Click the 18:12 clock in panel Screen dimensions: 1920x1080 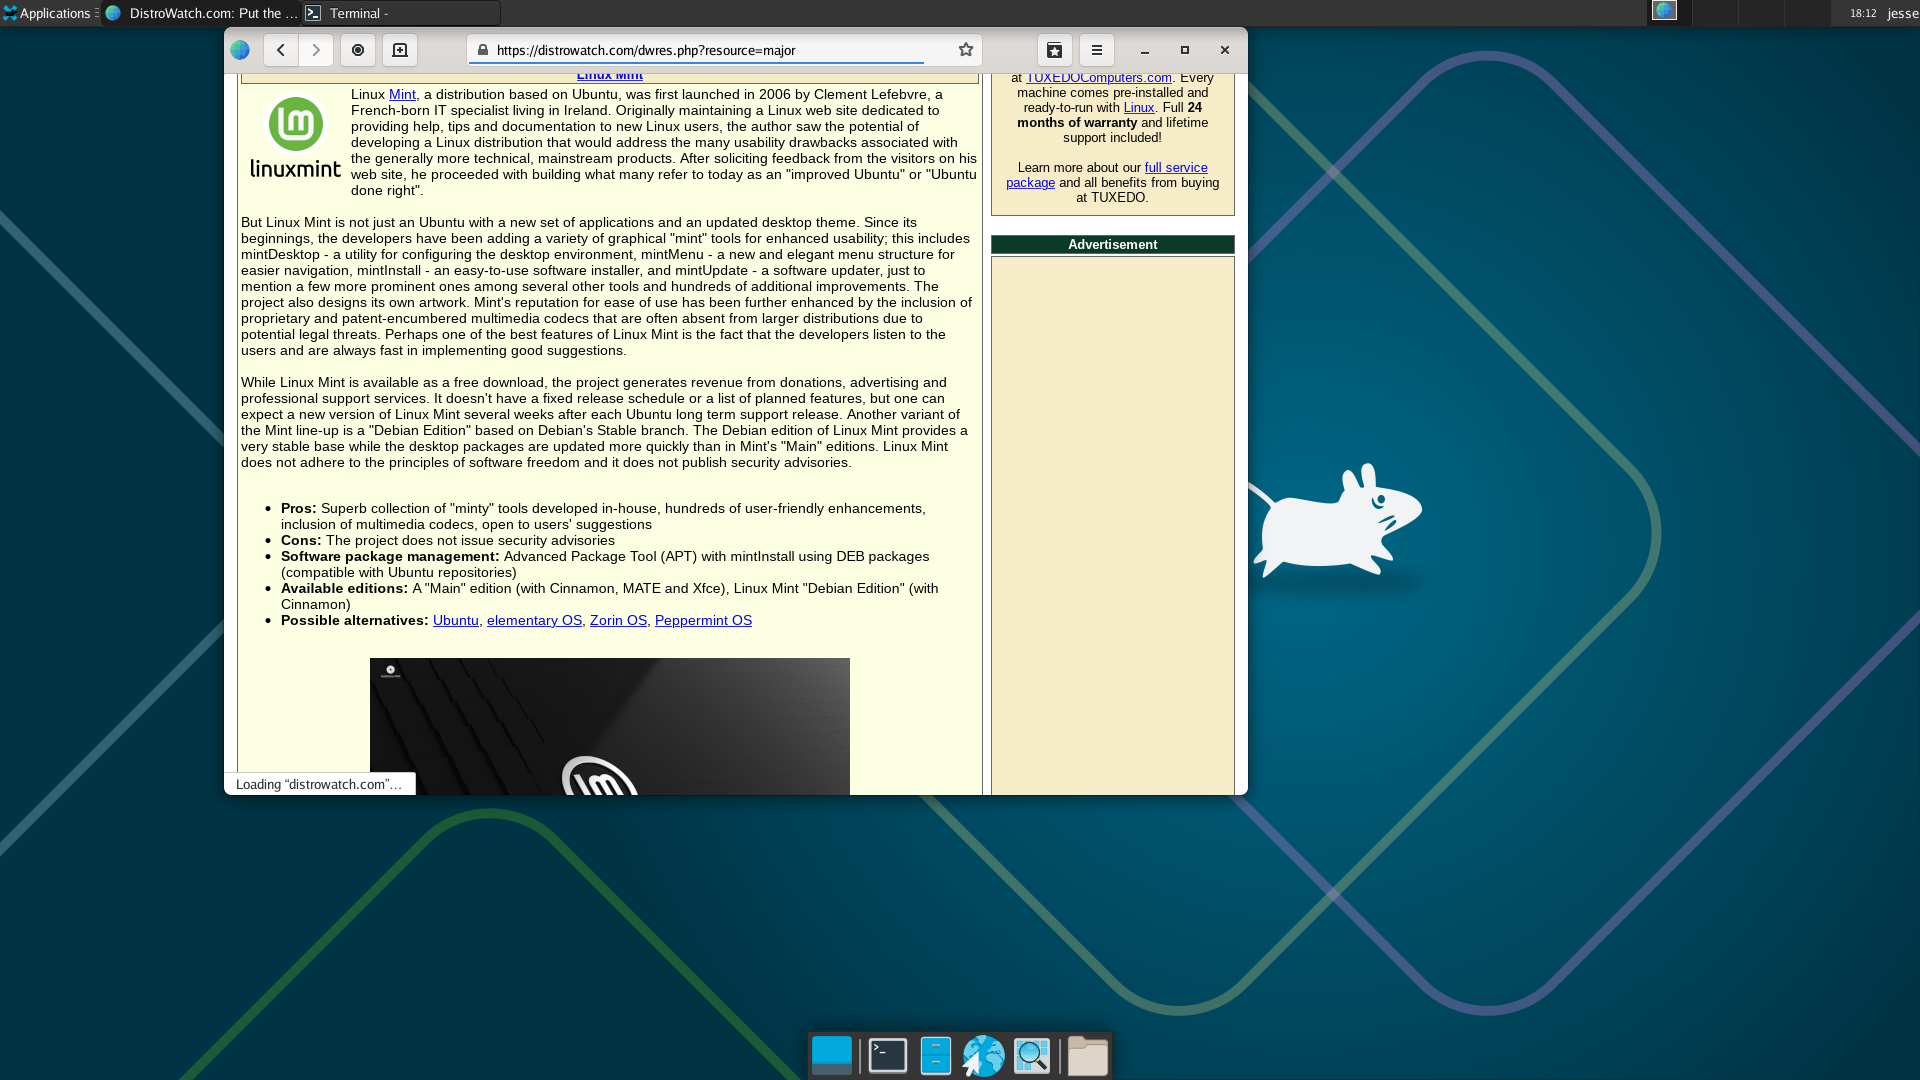pyautogui.click(x=1863, y=13)
